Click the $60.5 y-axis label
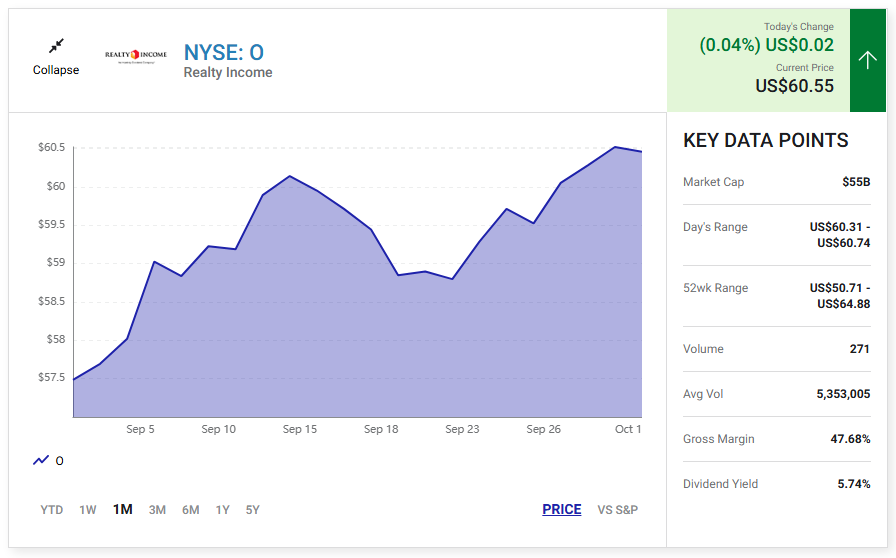This screenshot has height=558, width=896. tap(51, 148)
